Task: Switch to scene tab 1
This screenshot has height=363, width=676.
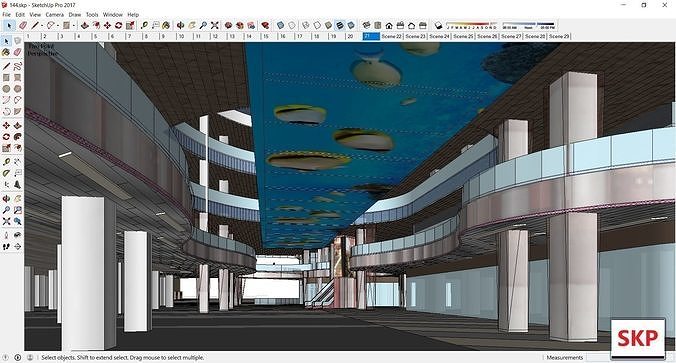Action: pyautogui.click(x=33, y=37)
